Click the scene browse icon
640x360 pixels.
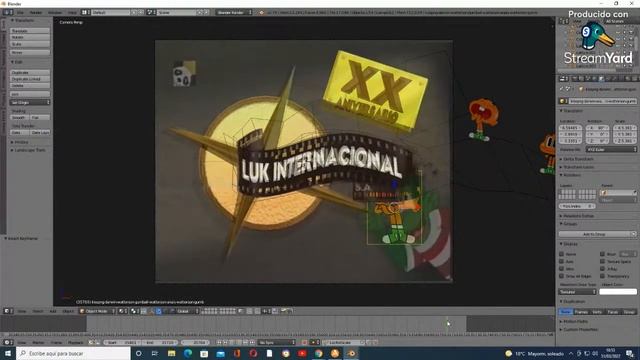tap(150, 12)
